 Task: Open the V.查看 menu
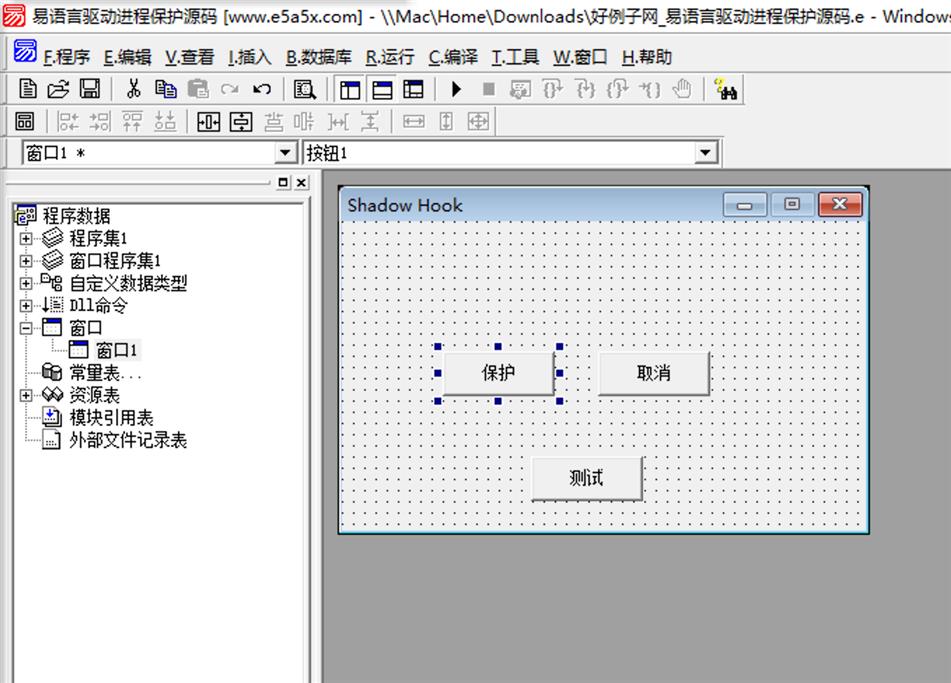[190, 57]
